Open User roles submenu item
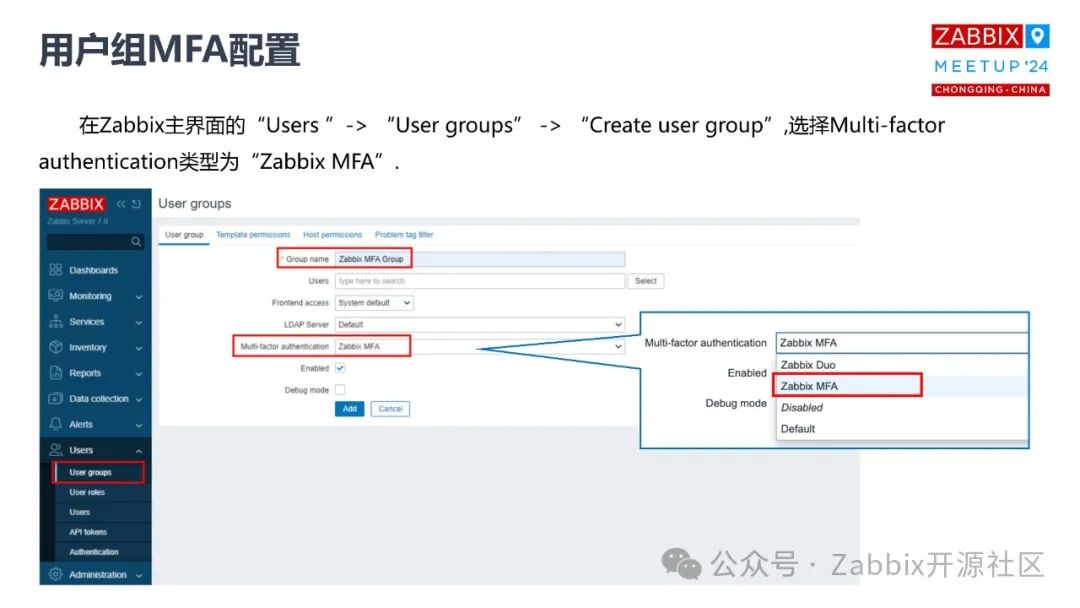Screen dimensions: 1080x608 (x=87, y=492)
